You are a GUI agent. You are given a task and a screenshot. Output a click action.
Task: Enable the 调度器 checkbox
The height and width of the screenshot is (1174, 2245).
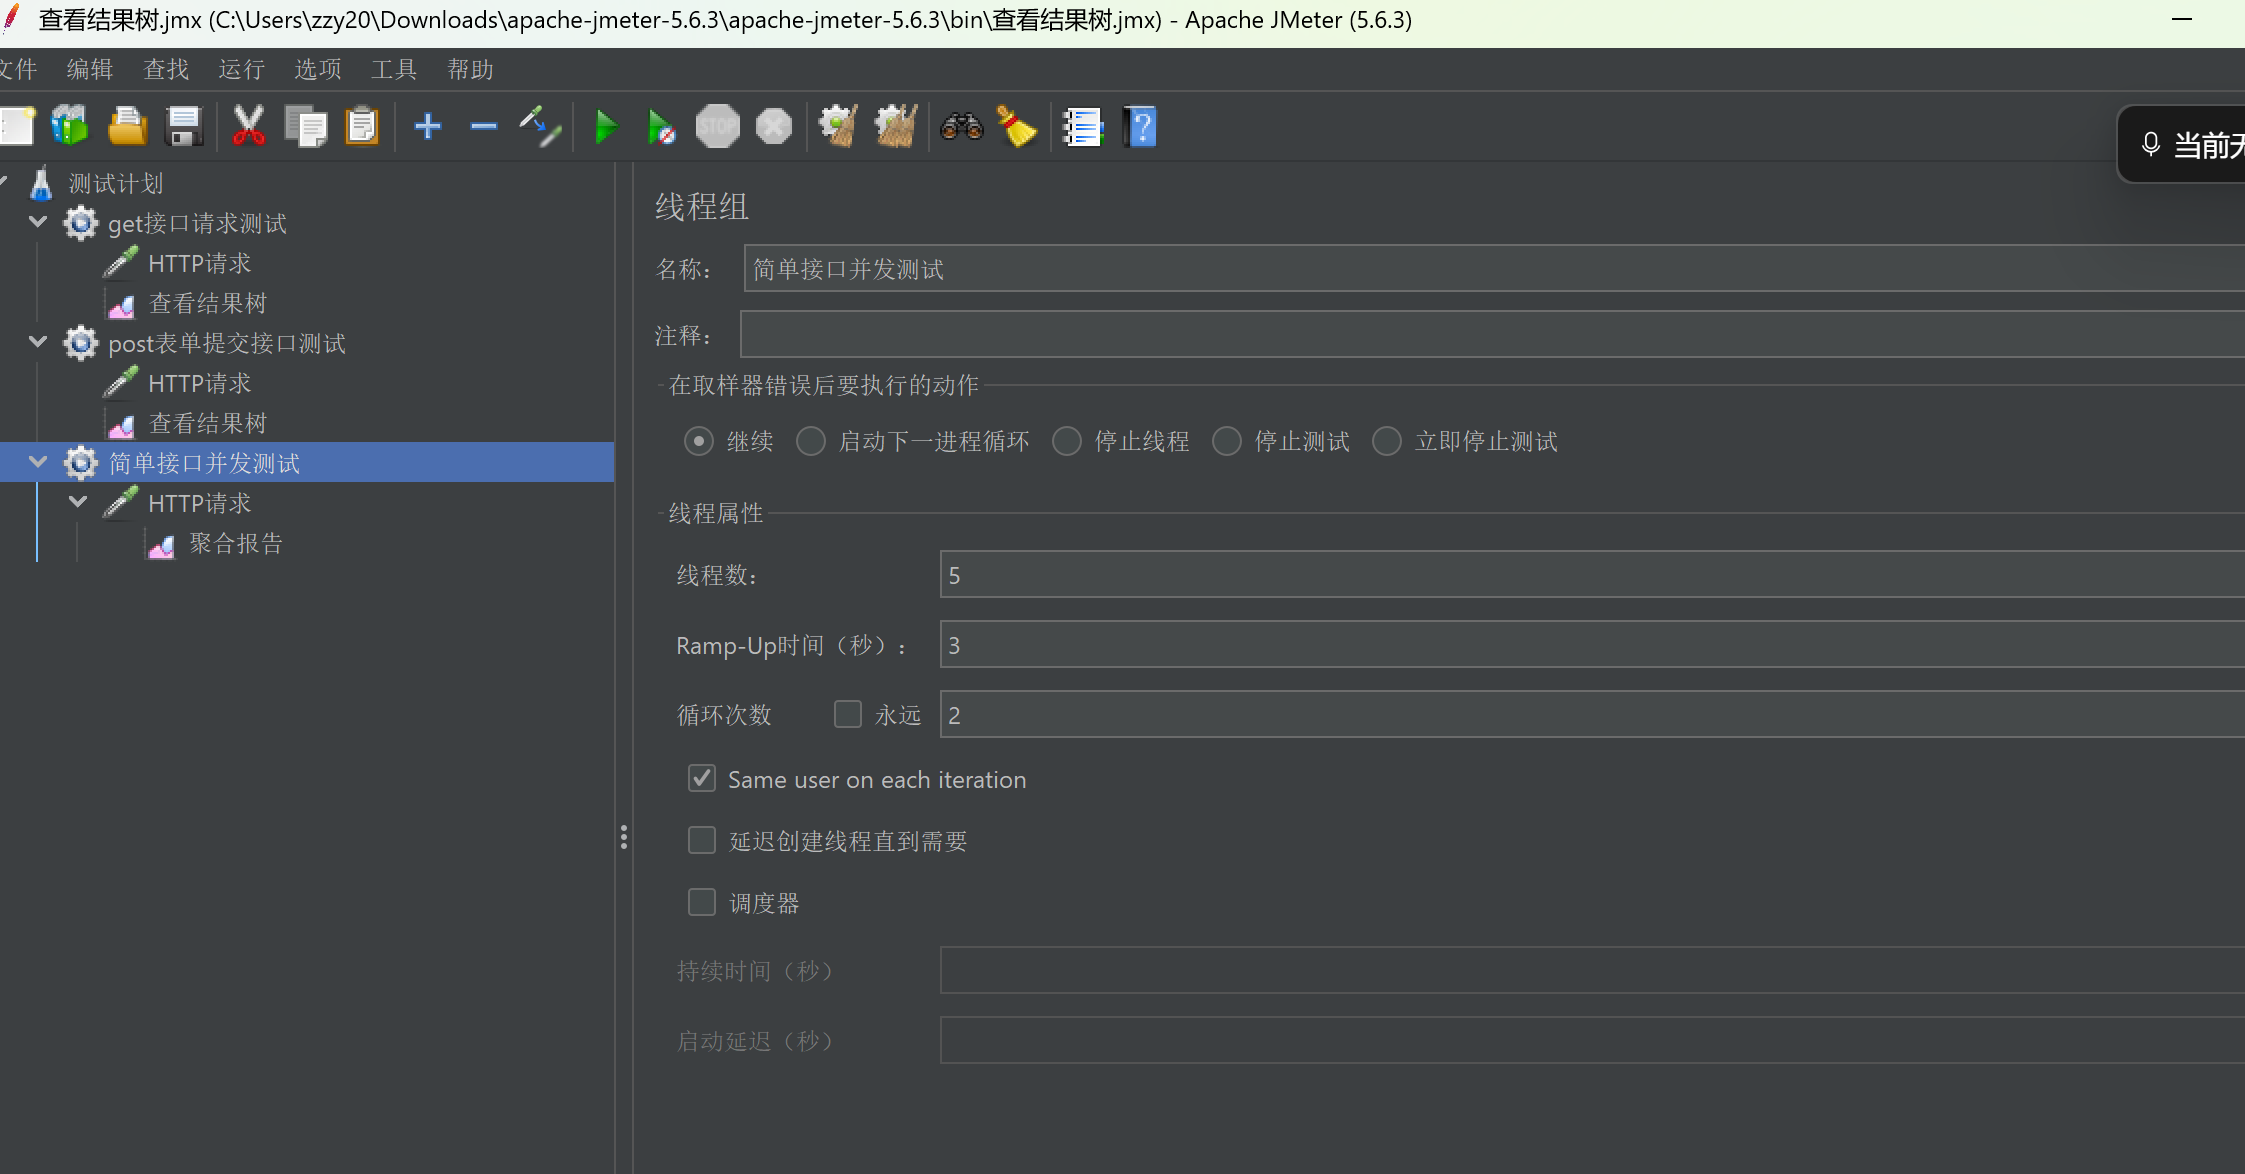click(x=701, y=901)
